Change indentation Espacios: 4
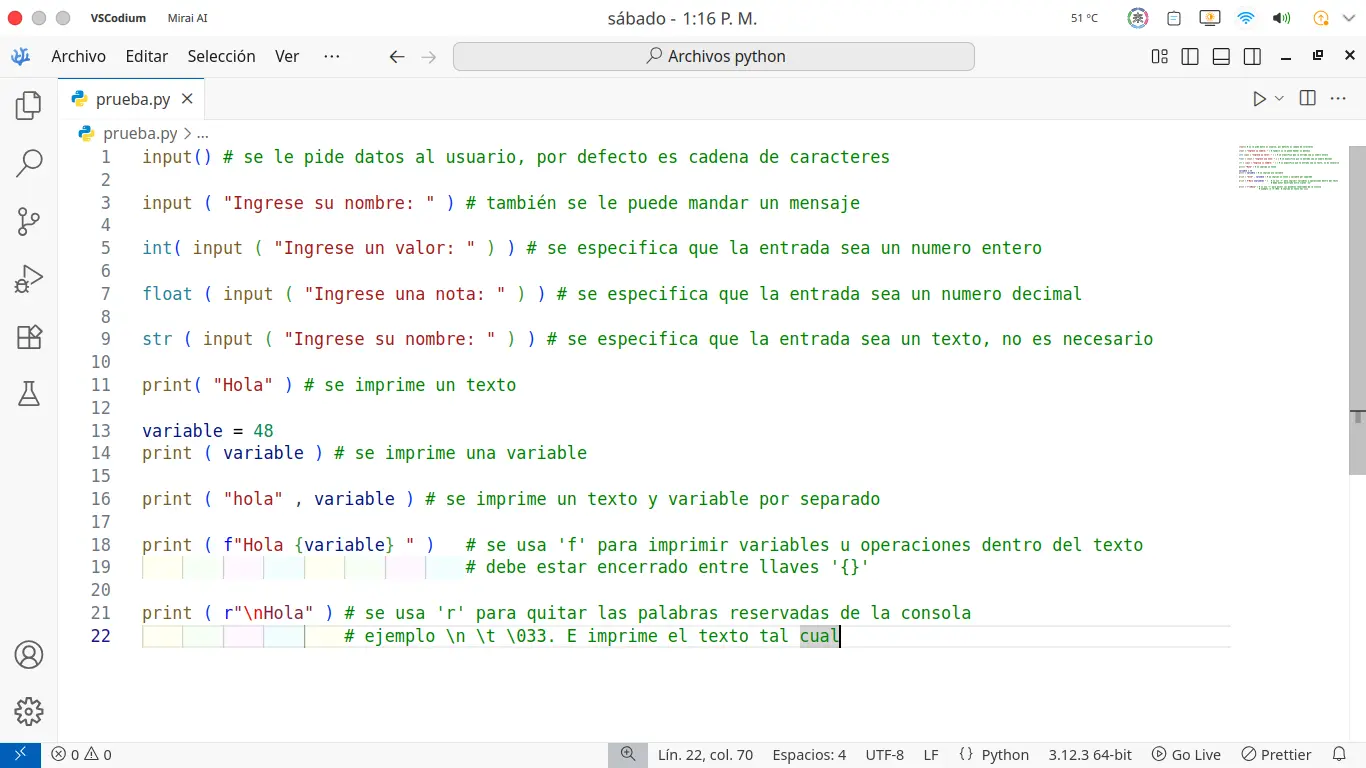The image size is (1366, 768). pyautogui.click(x=809, y=755)
